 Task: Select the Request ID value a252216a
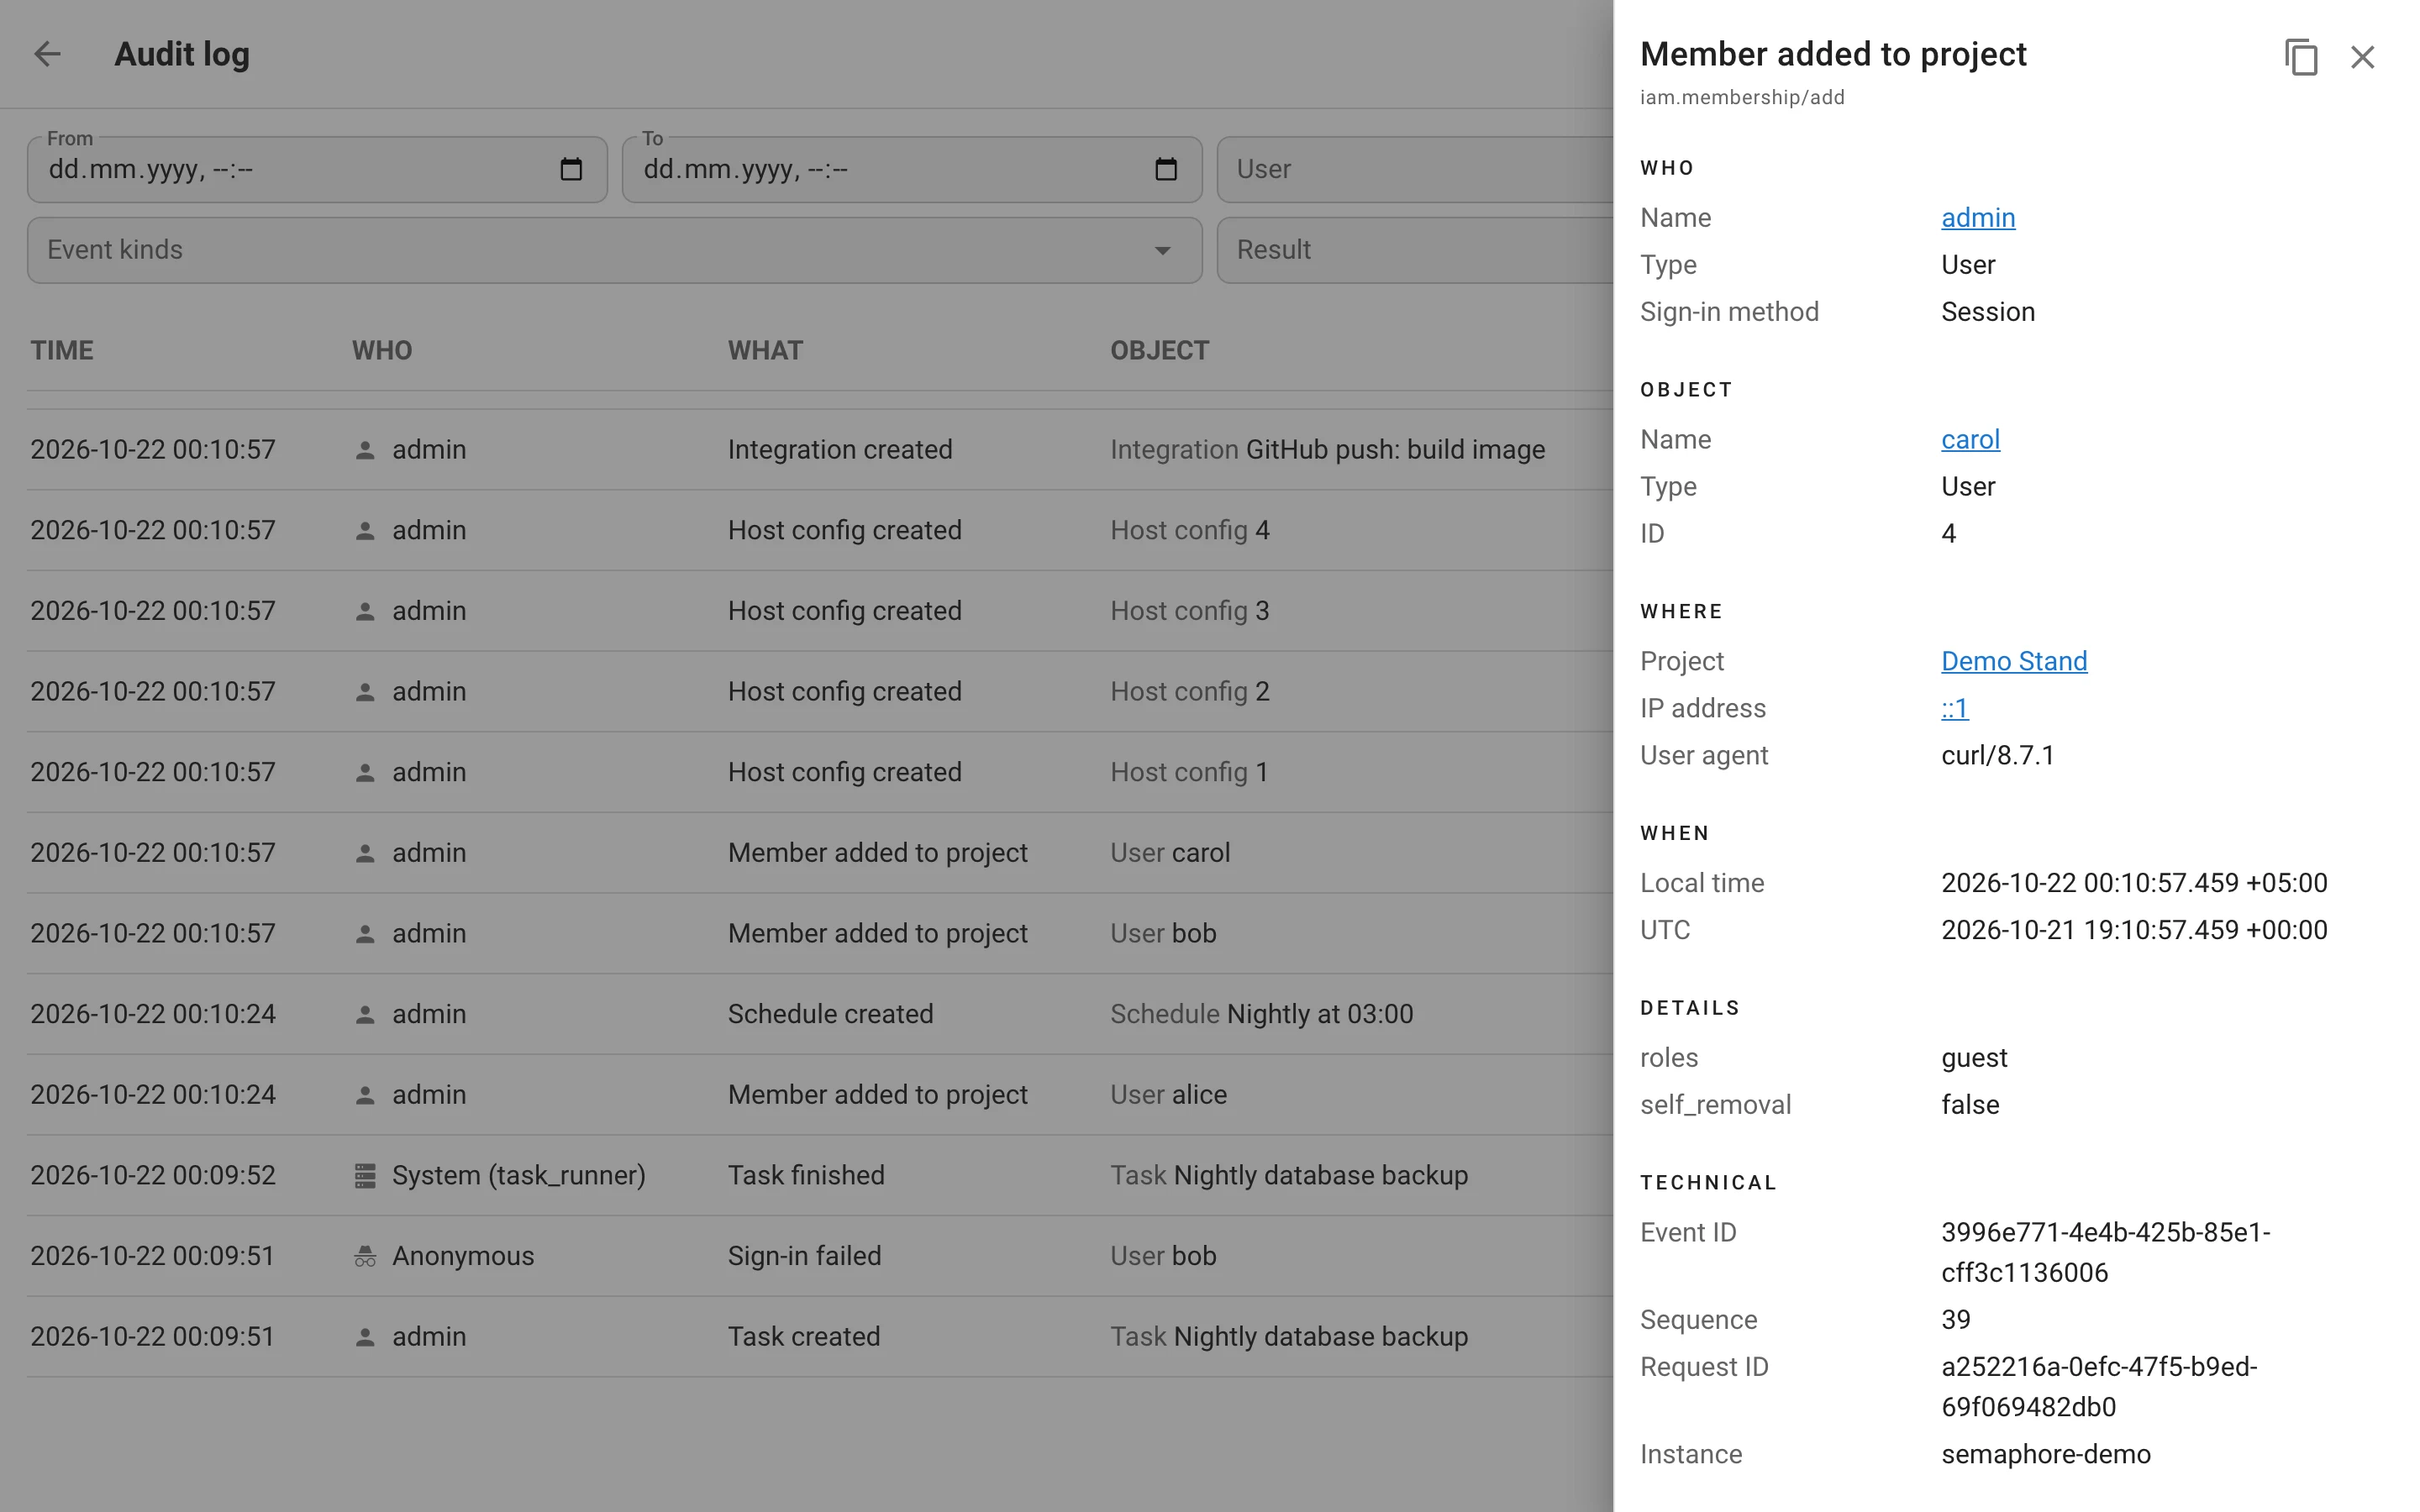2099,1387
